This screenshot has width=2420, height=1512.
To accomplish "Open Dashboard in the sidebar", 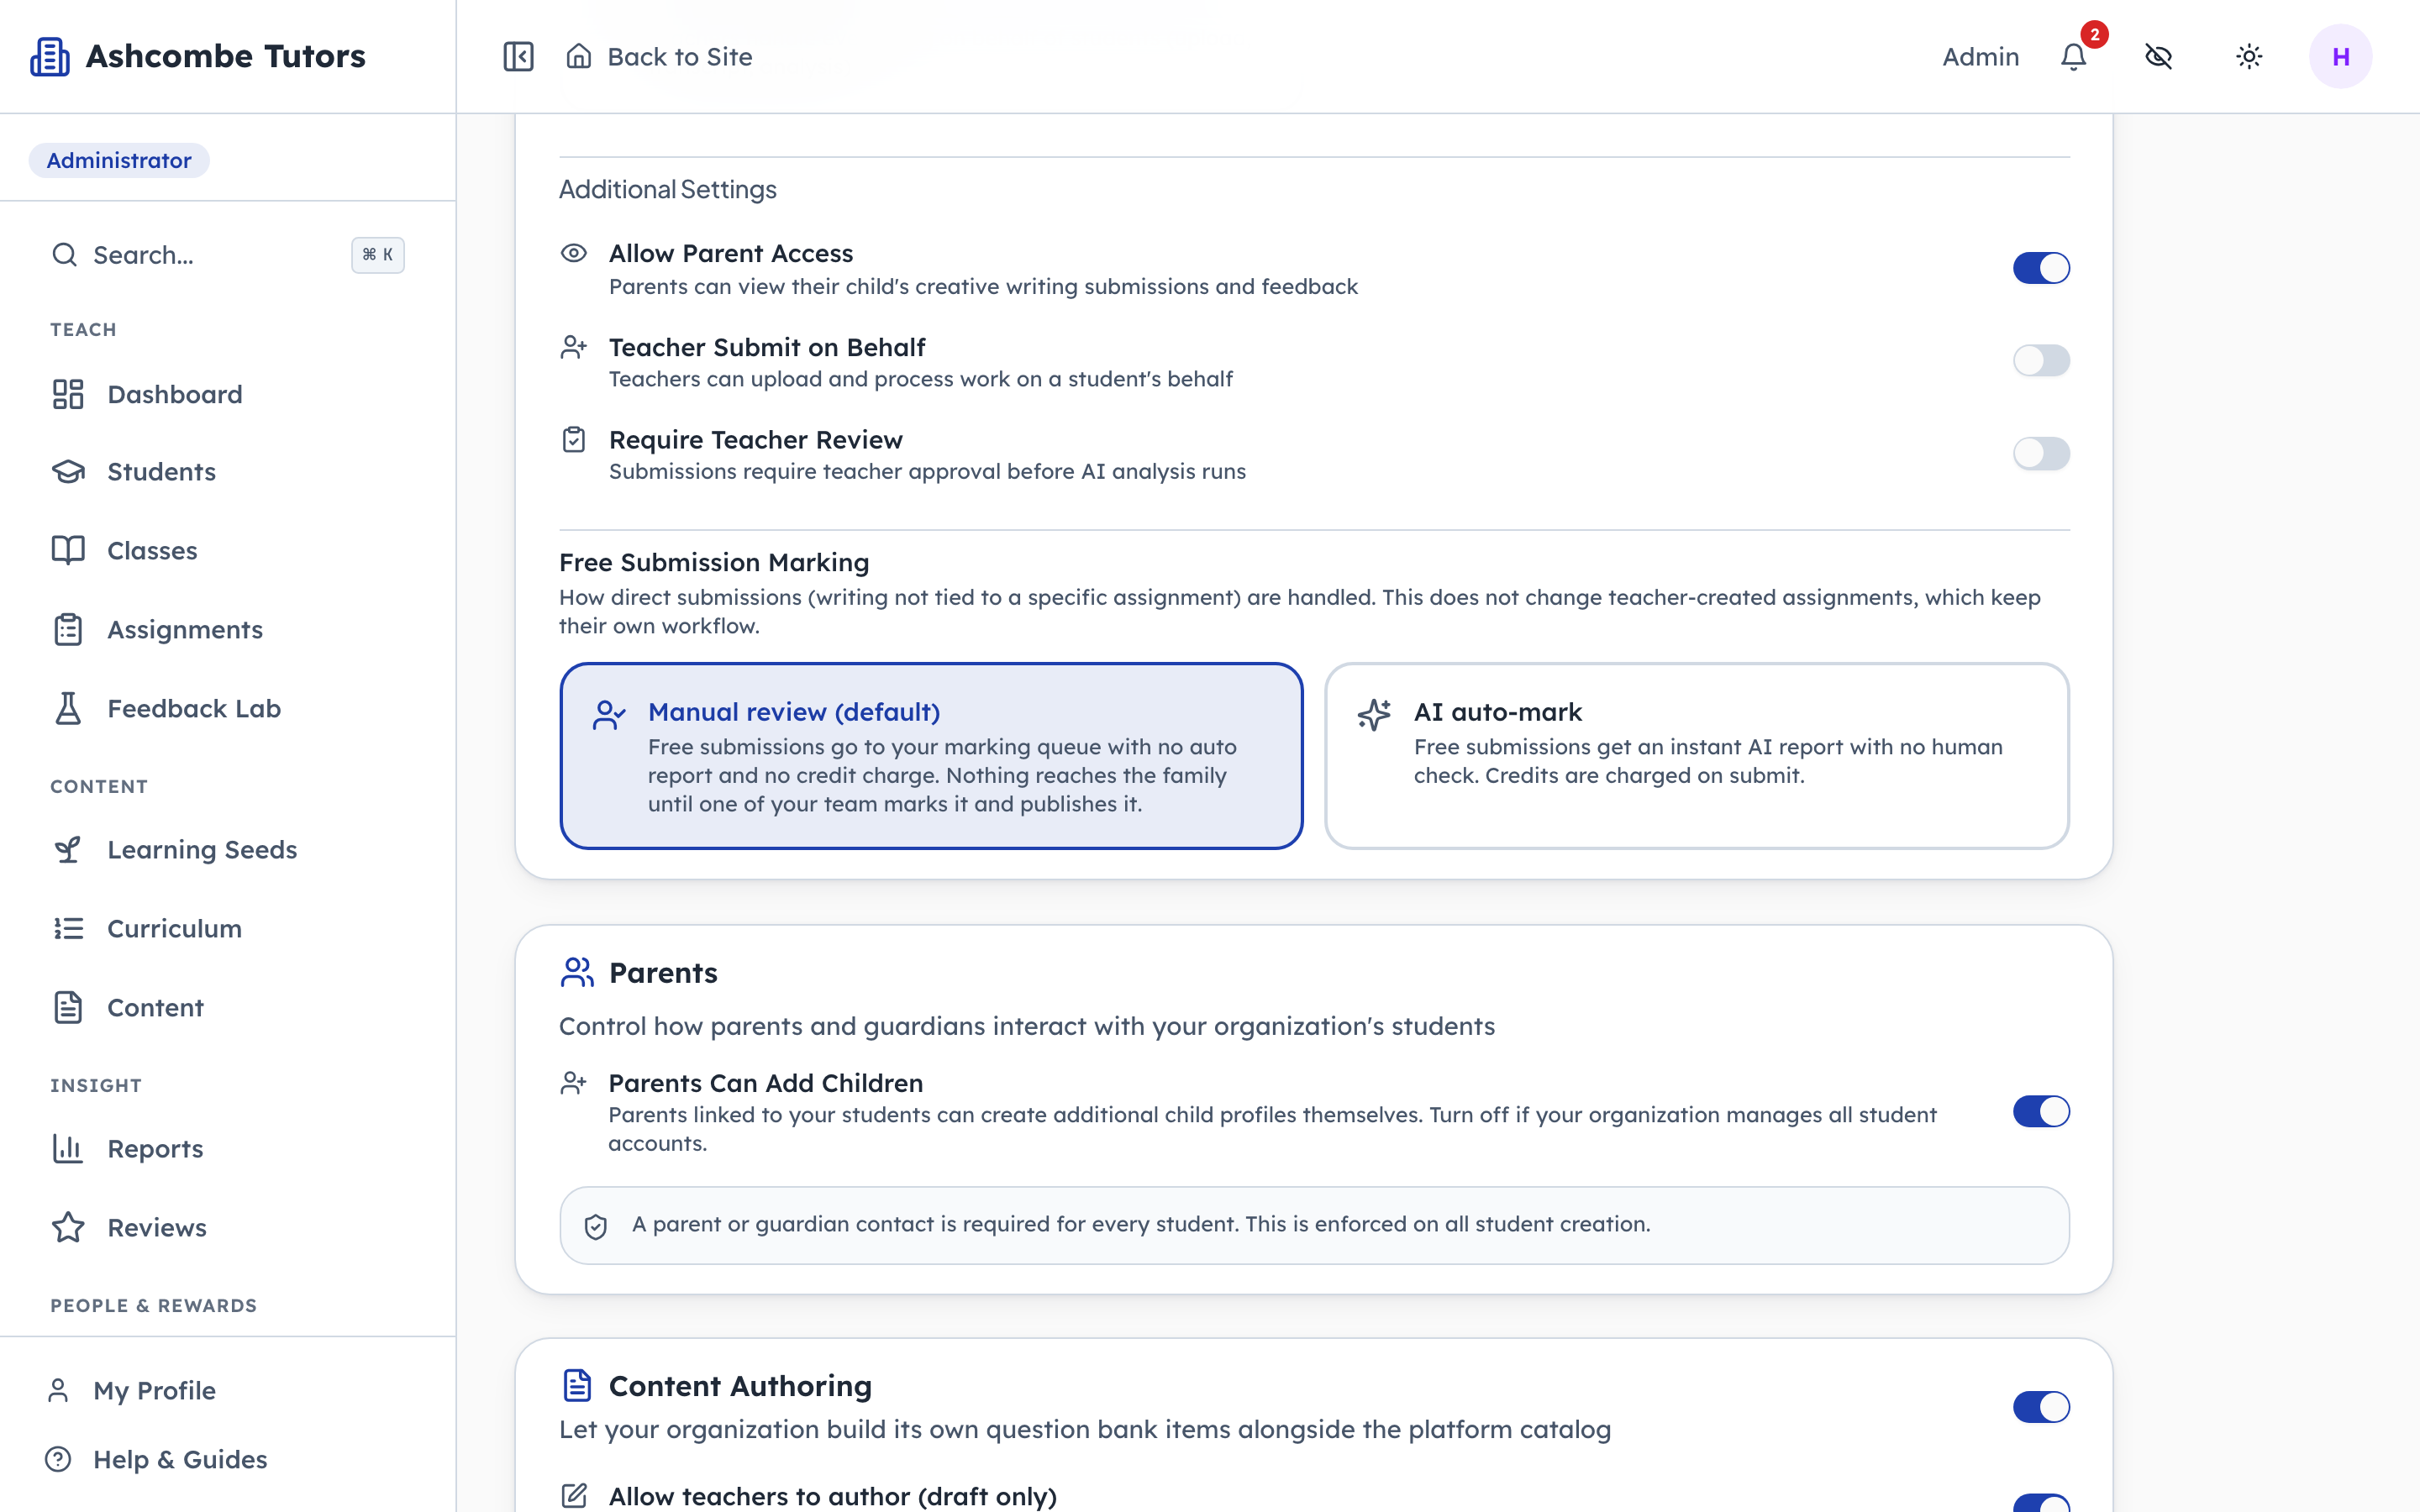I will 228,394.
